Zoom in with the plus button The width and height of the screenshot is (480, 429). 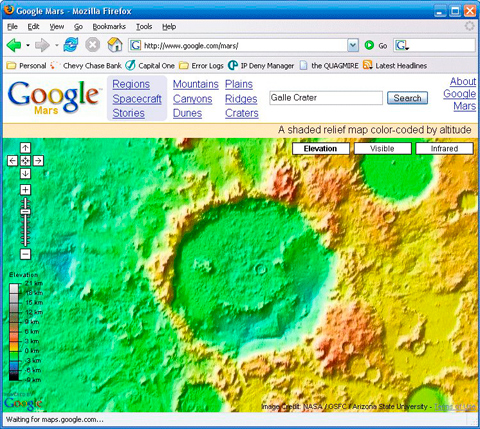pos(25,190)
